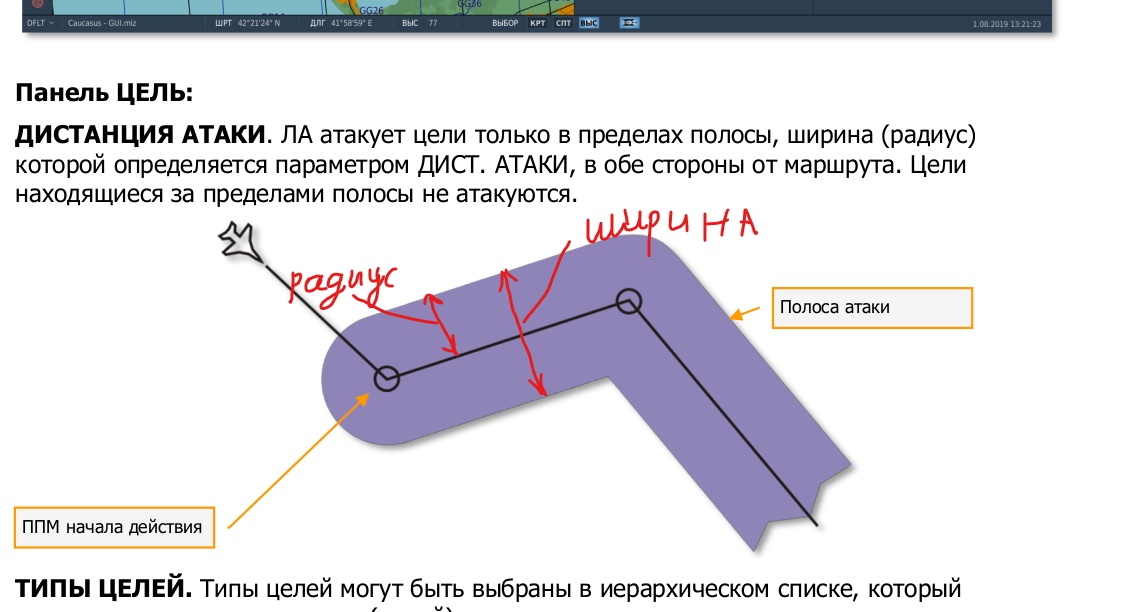This screenshot has width=1129, height=612.
Task: Click the heading Панель ЦЕЛЬ:
Action: coord(104,93)
